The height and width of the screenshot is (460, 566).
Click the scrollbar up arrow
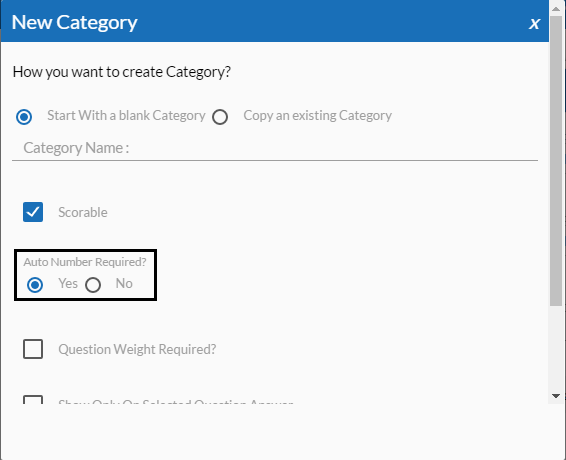pos(556,9)
